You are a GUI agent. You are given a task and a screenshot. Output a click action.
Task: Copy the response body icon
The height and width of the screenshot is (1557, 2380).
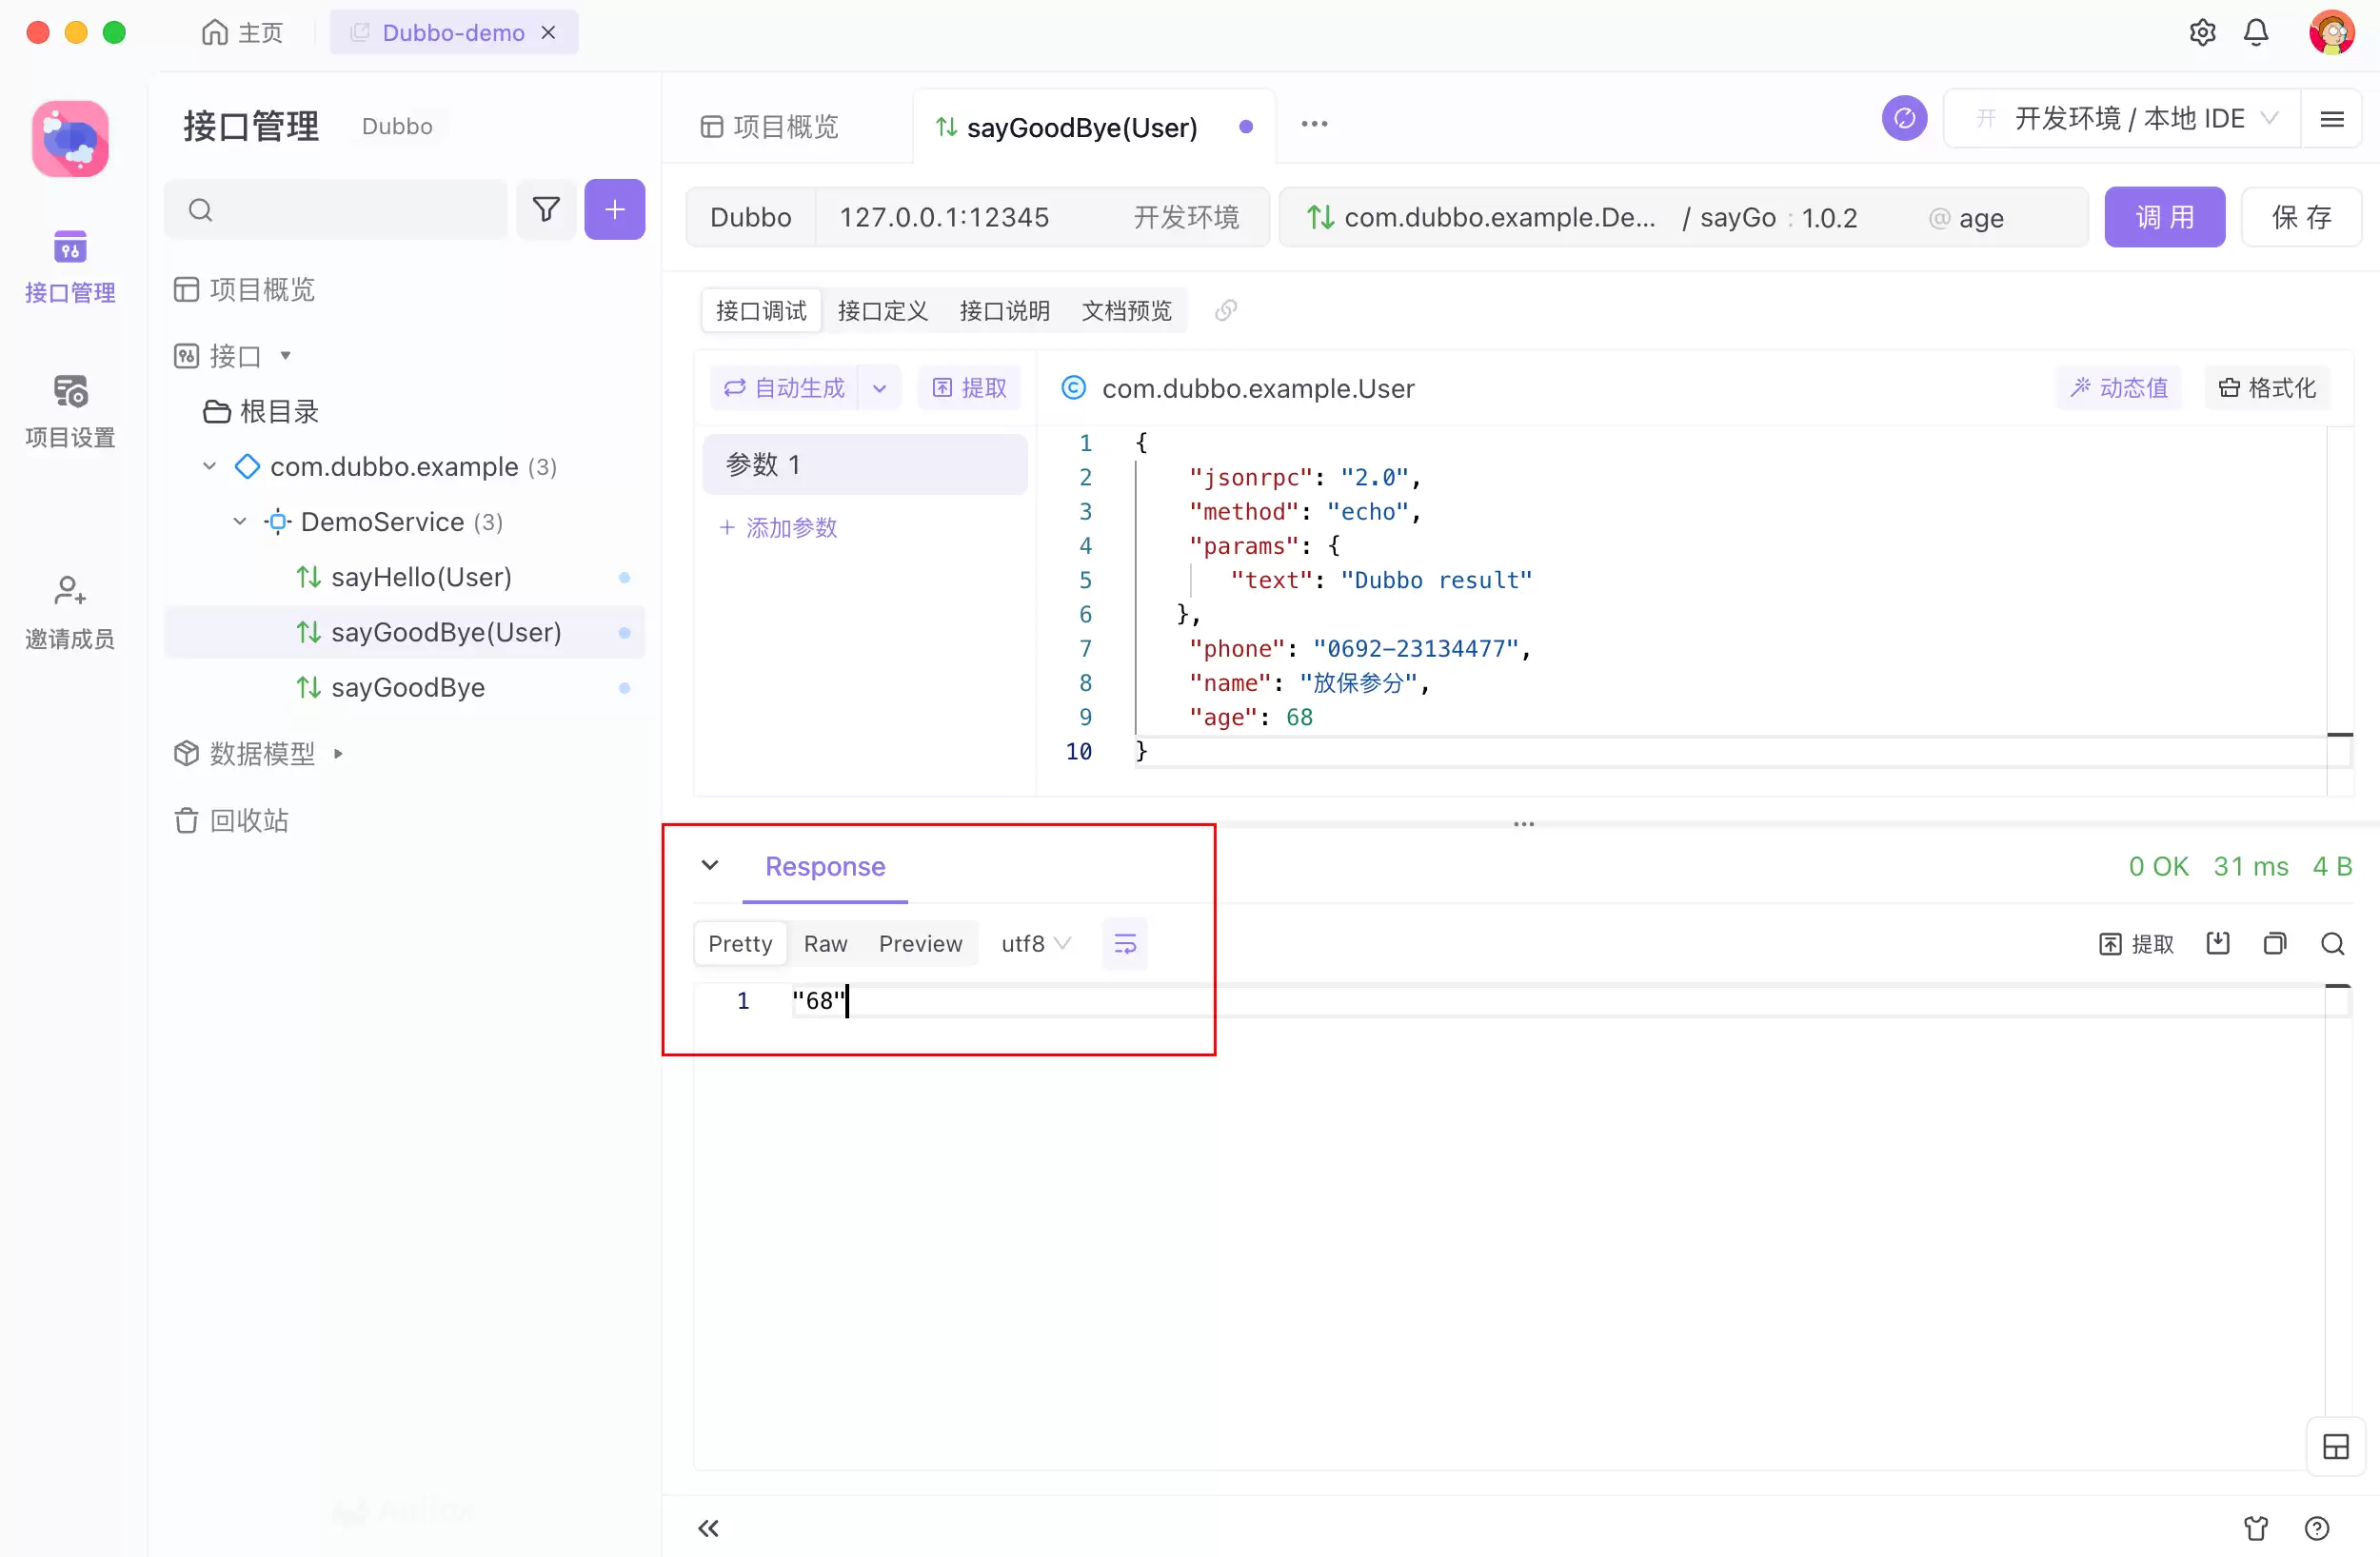point(2275,943)
